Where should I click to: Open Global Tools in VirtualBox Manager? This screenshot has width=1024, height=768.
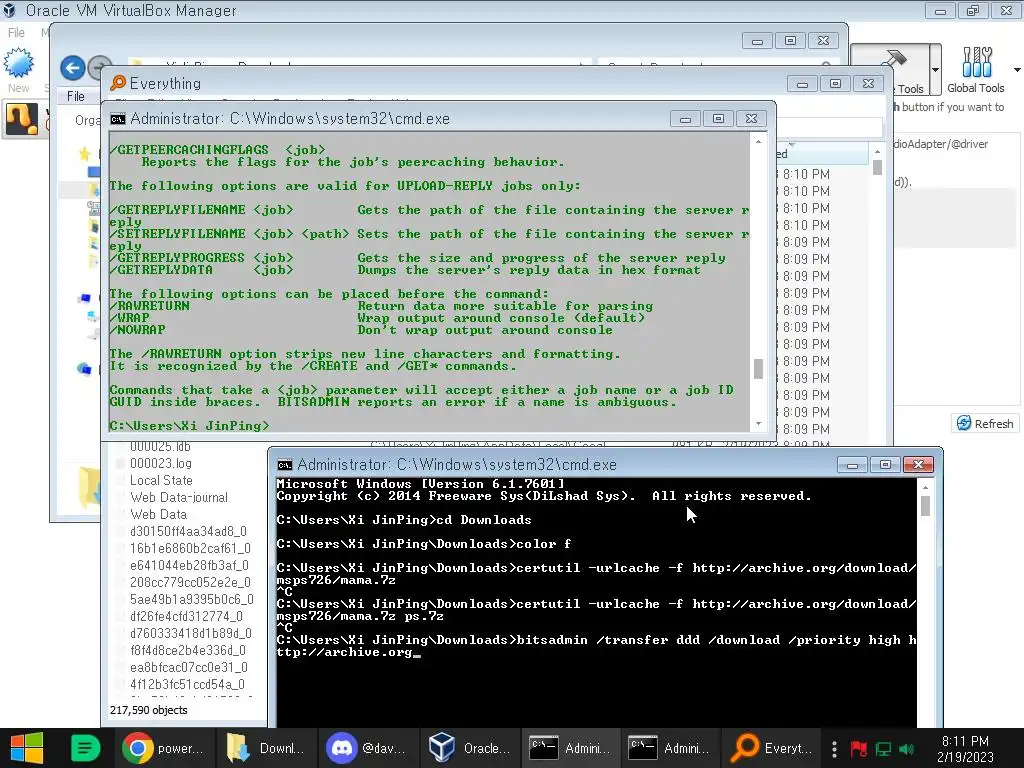(x=976, y=70)
